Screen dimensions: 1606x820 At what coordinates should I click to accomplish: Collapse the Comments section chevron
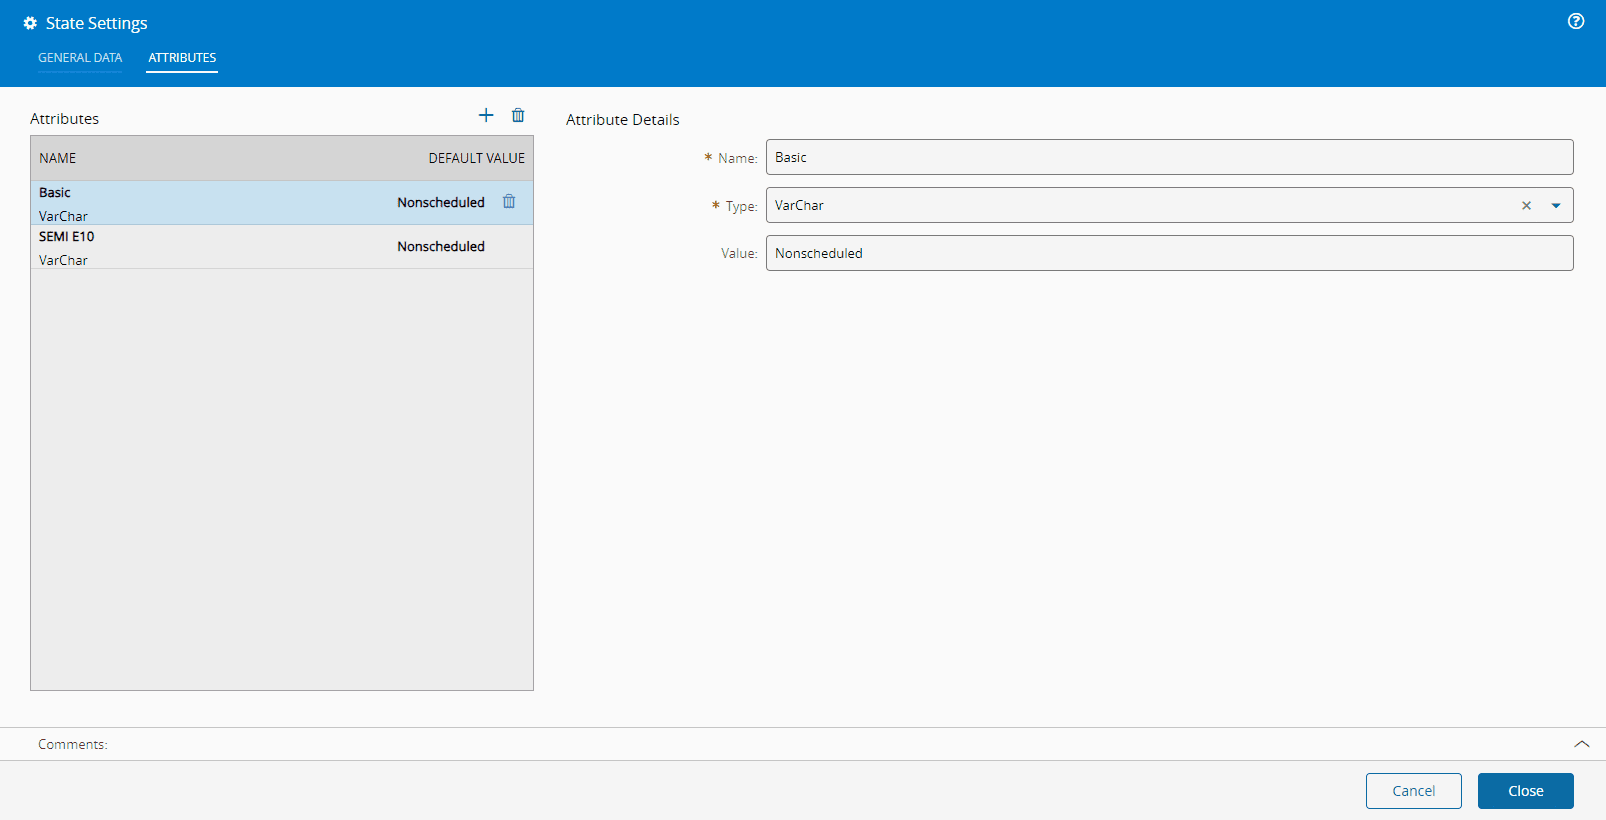tap(1581, 744)
